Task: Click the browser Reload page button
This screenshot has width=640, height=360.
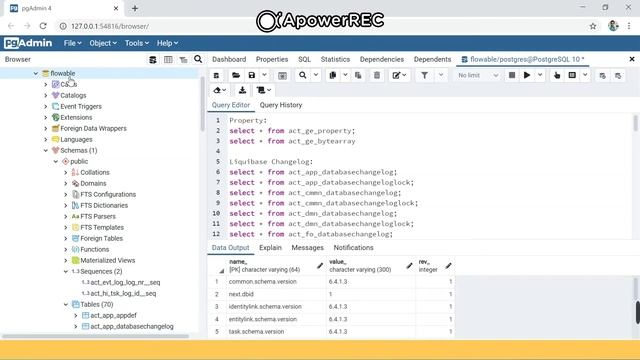Action: (43, 26)
